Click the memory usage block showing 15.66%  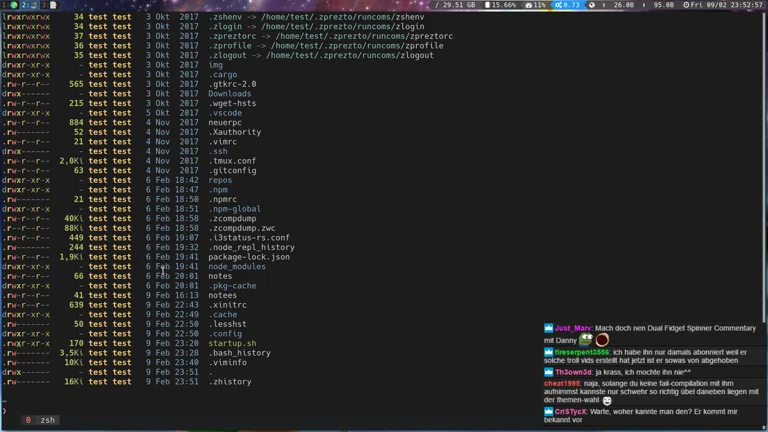click(500, 5)
